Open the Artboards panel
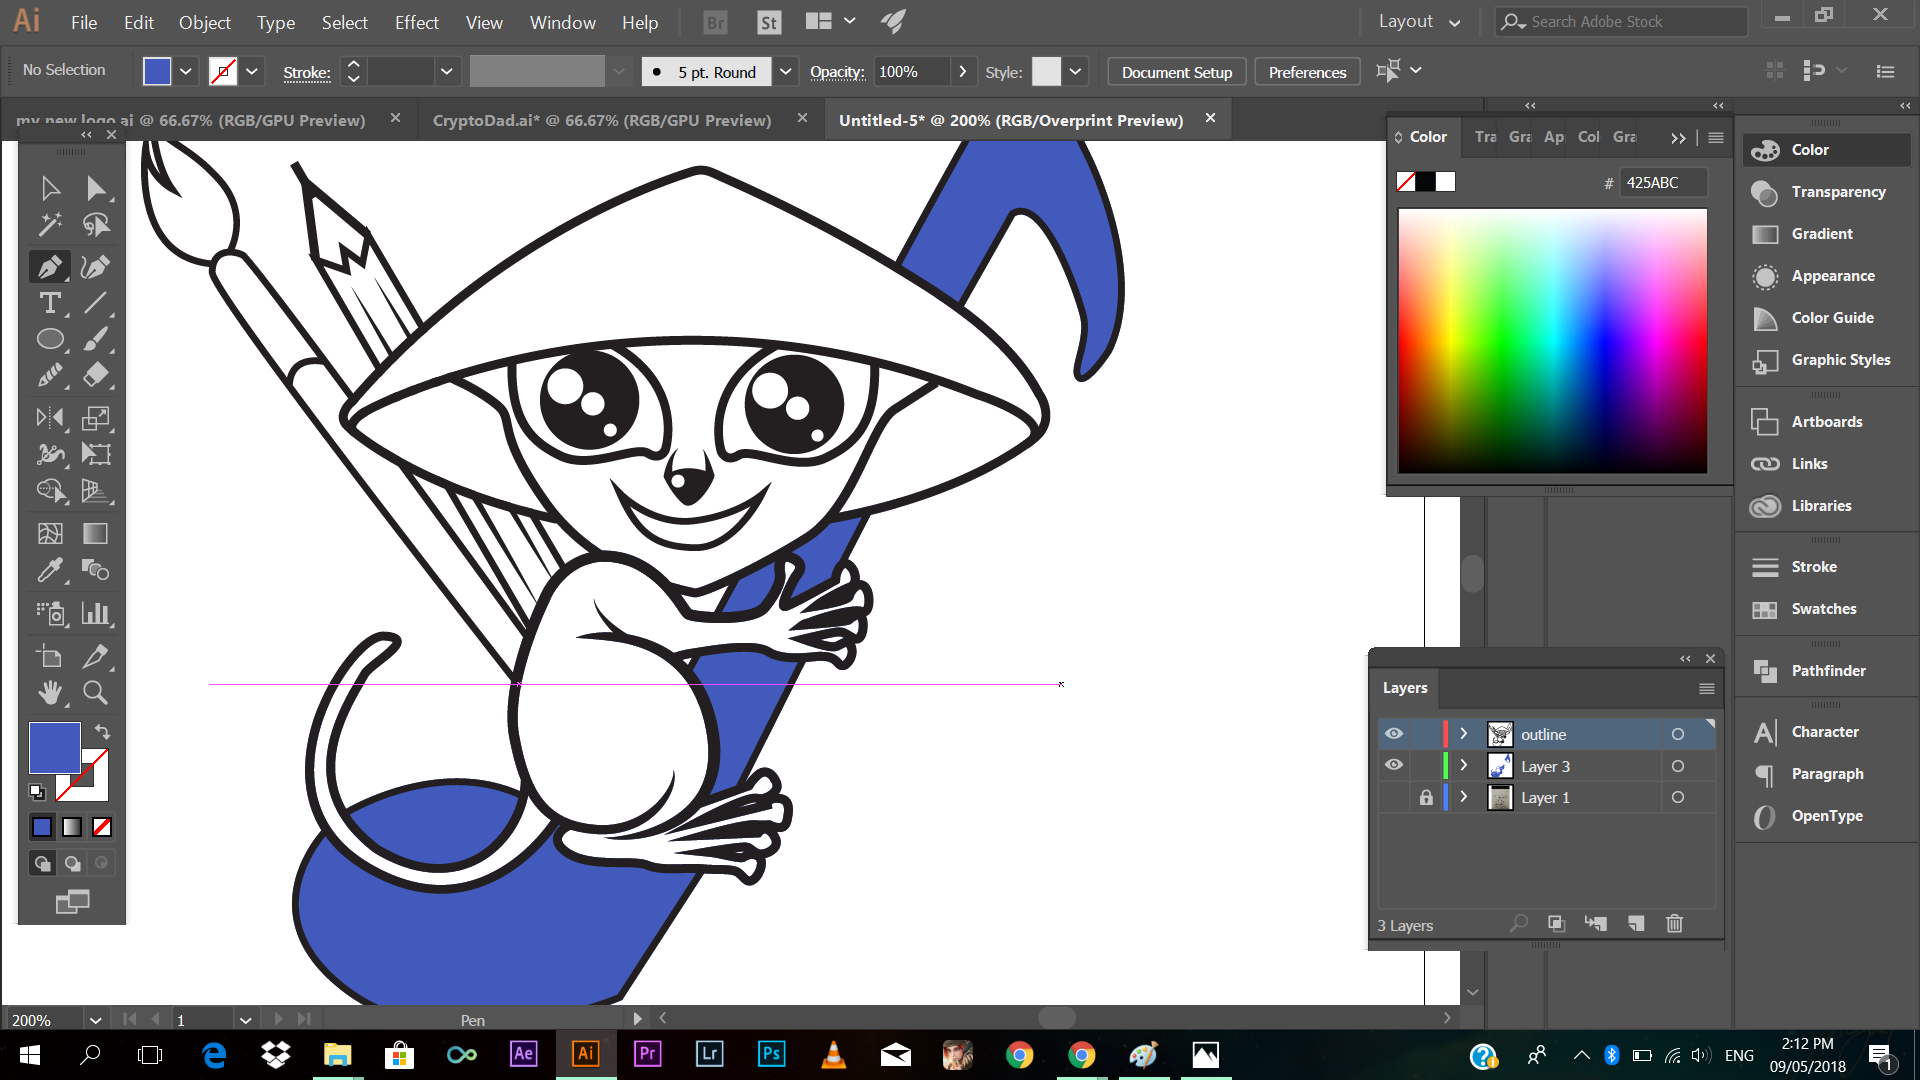This screenshot has width=1920, height=1080. (1826, 421)
